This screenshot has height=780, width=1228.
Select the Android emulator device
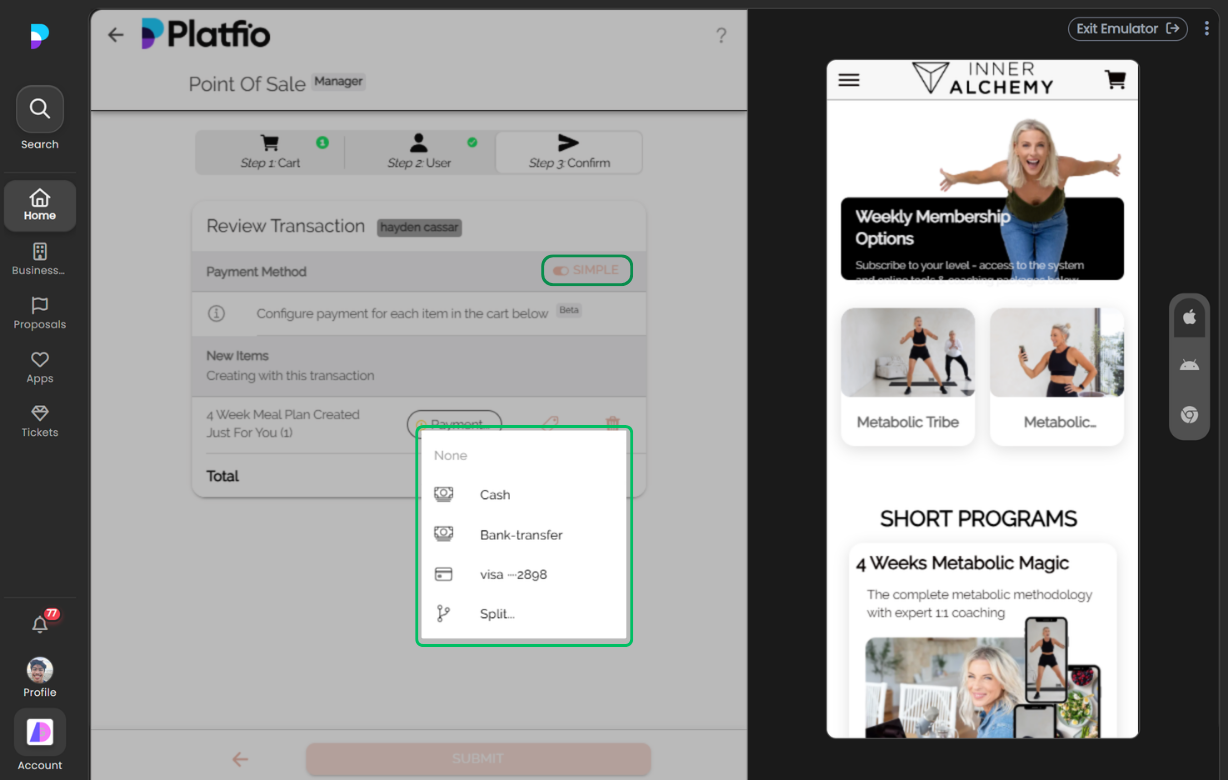click(x=1189, y=365)
